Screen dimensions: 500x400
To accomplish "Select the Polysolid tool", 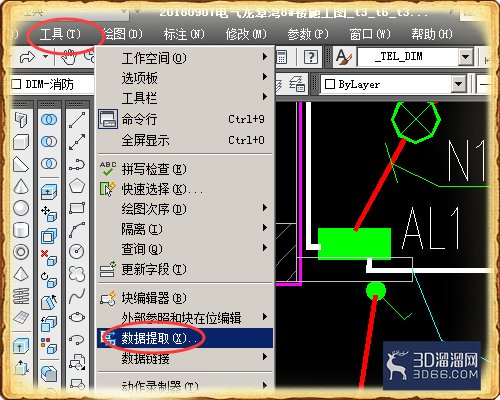I will coord(21,120).
